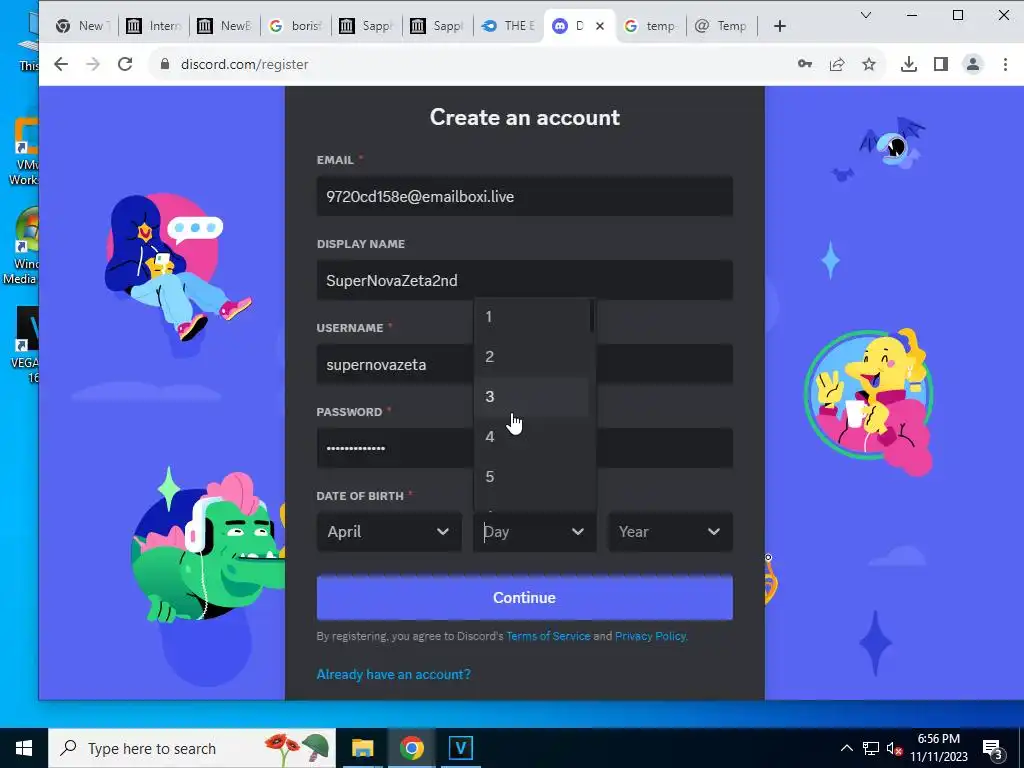Open Chrome downloads
Screen dimensions: 1024x768
point(908,64)
